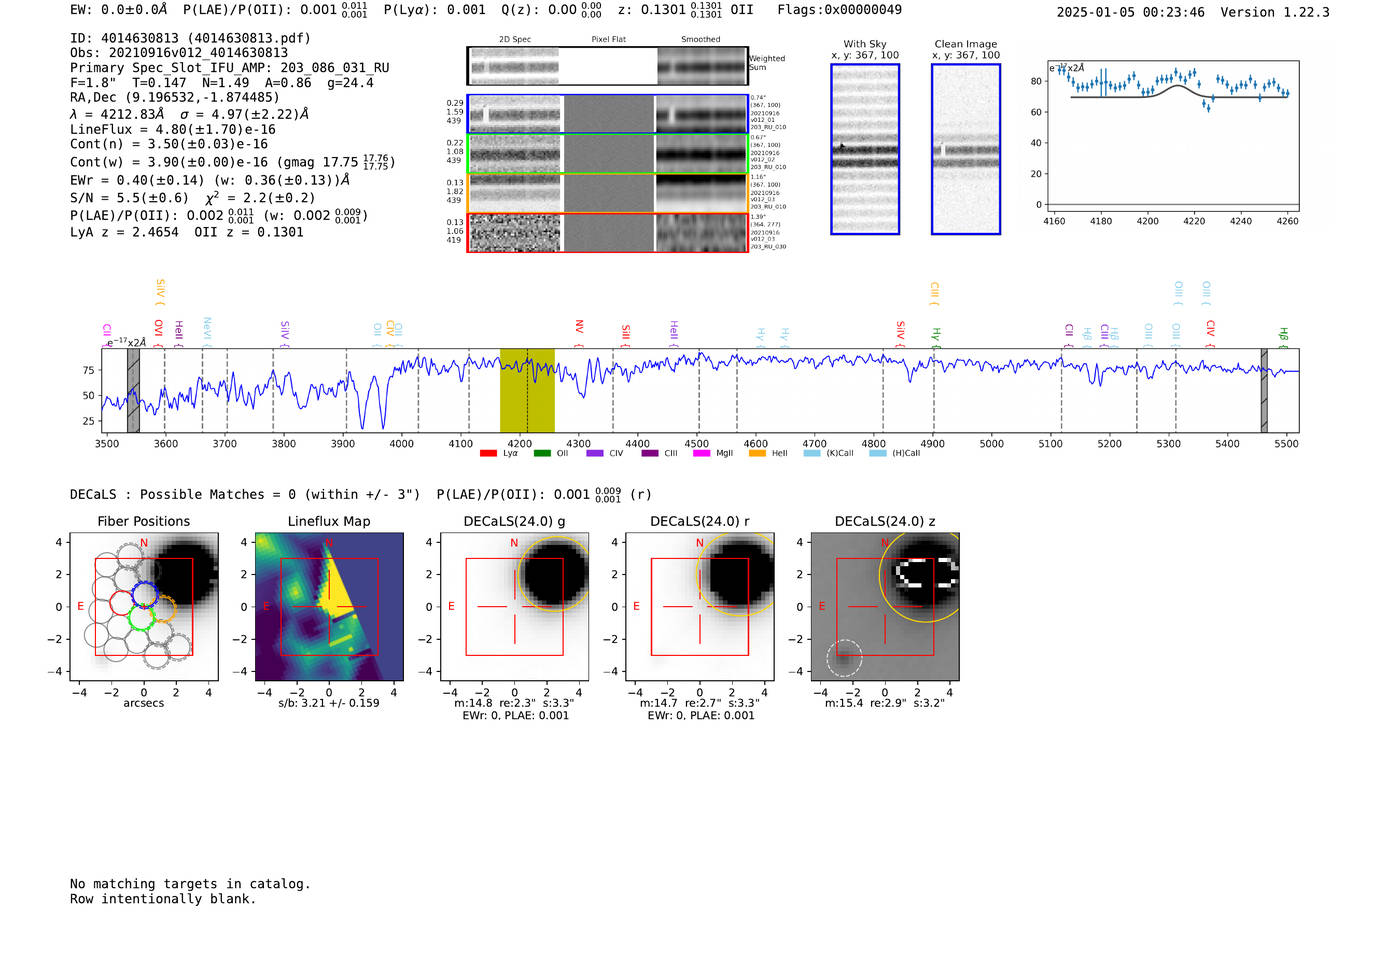Click the P(LAE)/P(OII): 0.002 stats line

click(219, 215)
